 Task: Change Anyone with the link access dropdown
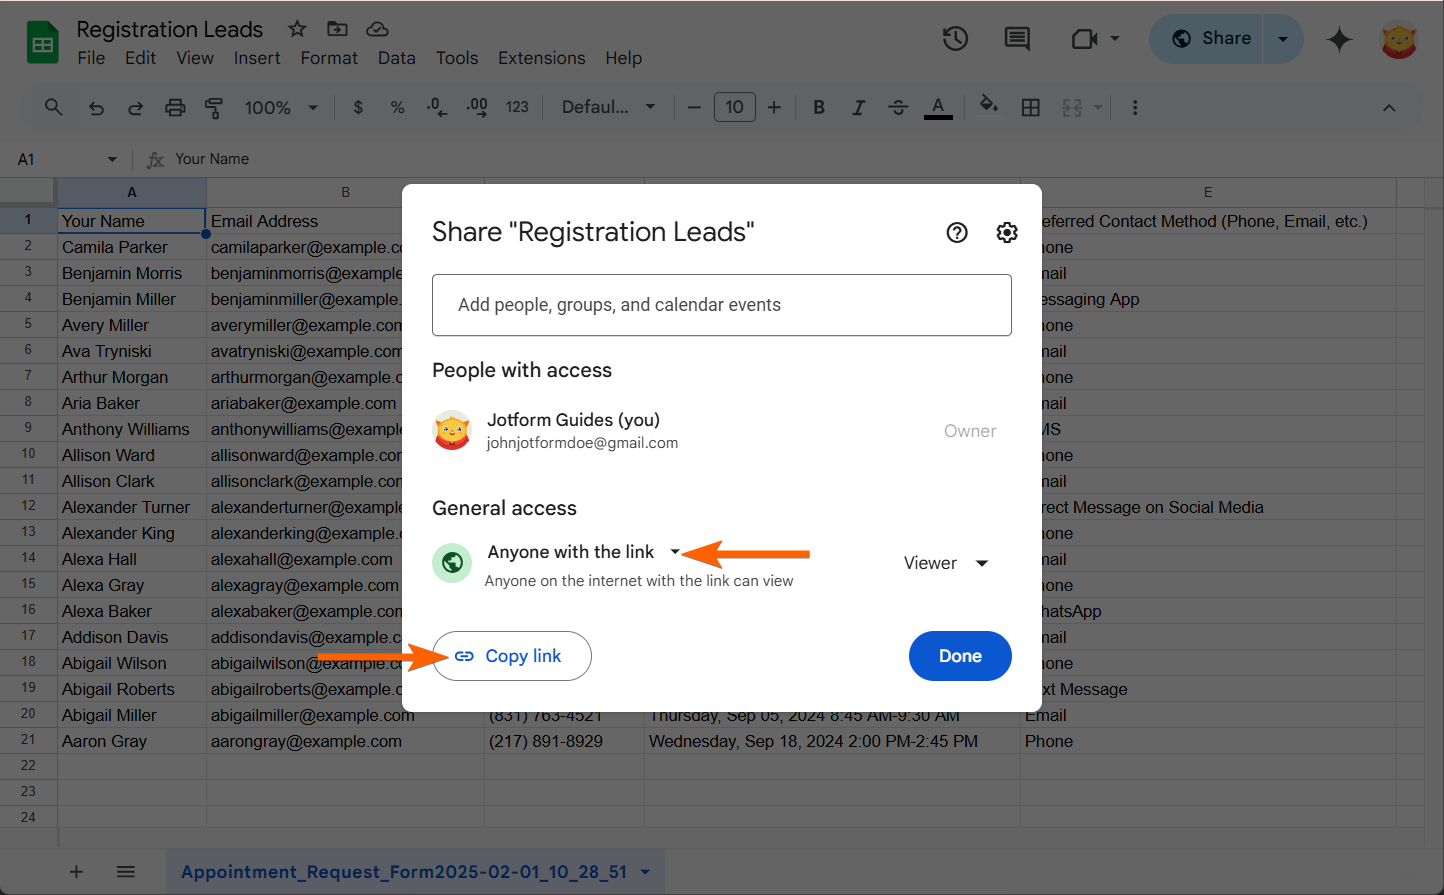coord(584,552)
